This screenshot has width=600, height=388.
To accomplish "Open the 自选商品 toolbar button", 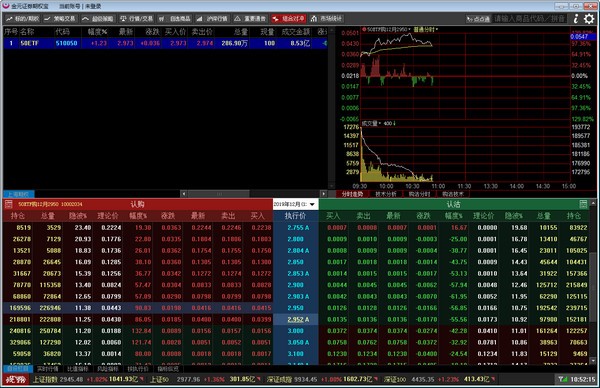I will (175, 18).
